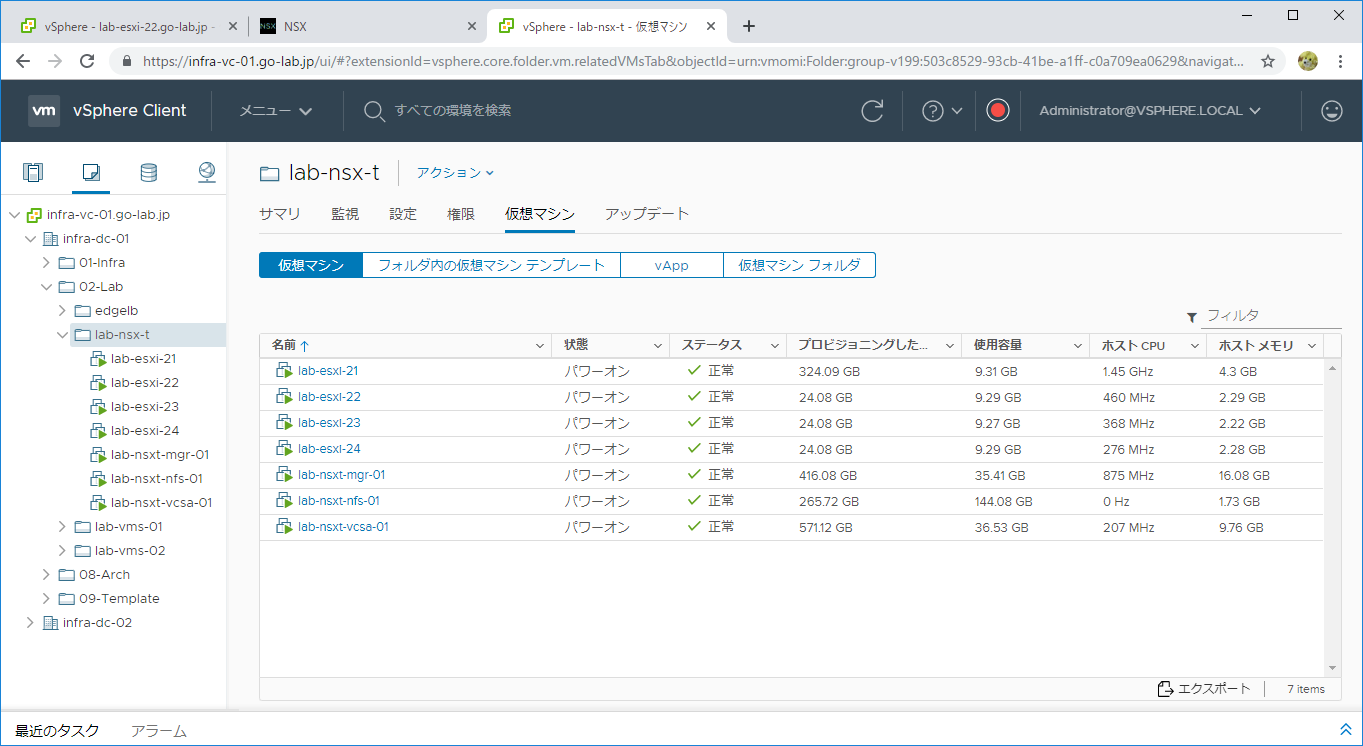Viewport: 1363px width, 746px height.
Task: Click VM icon of lab-nsxt-mgr-01 in table
Action: pos(283,475)
